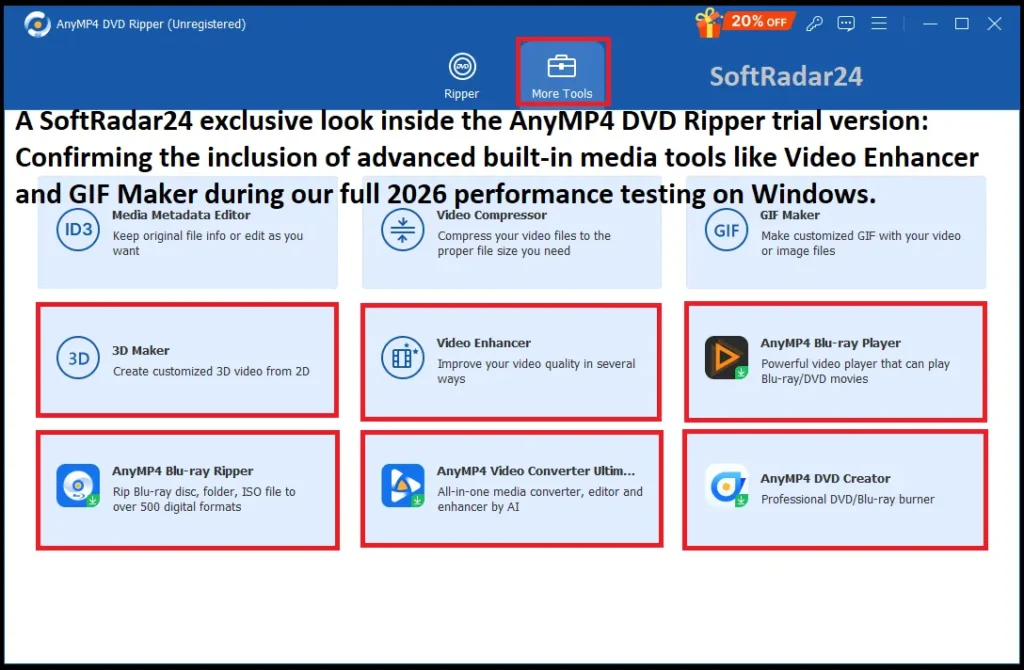This screenshot has width=1024, height=670.
Task: Open the AnyMP4 Video Converter Ultimate icon
Action: coord(403,487)
